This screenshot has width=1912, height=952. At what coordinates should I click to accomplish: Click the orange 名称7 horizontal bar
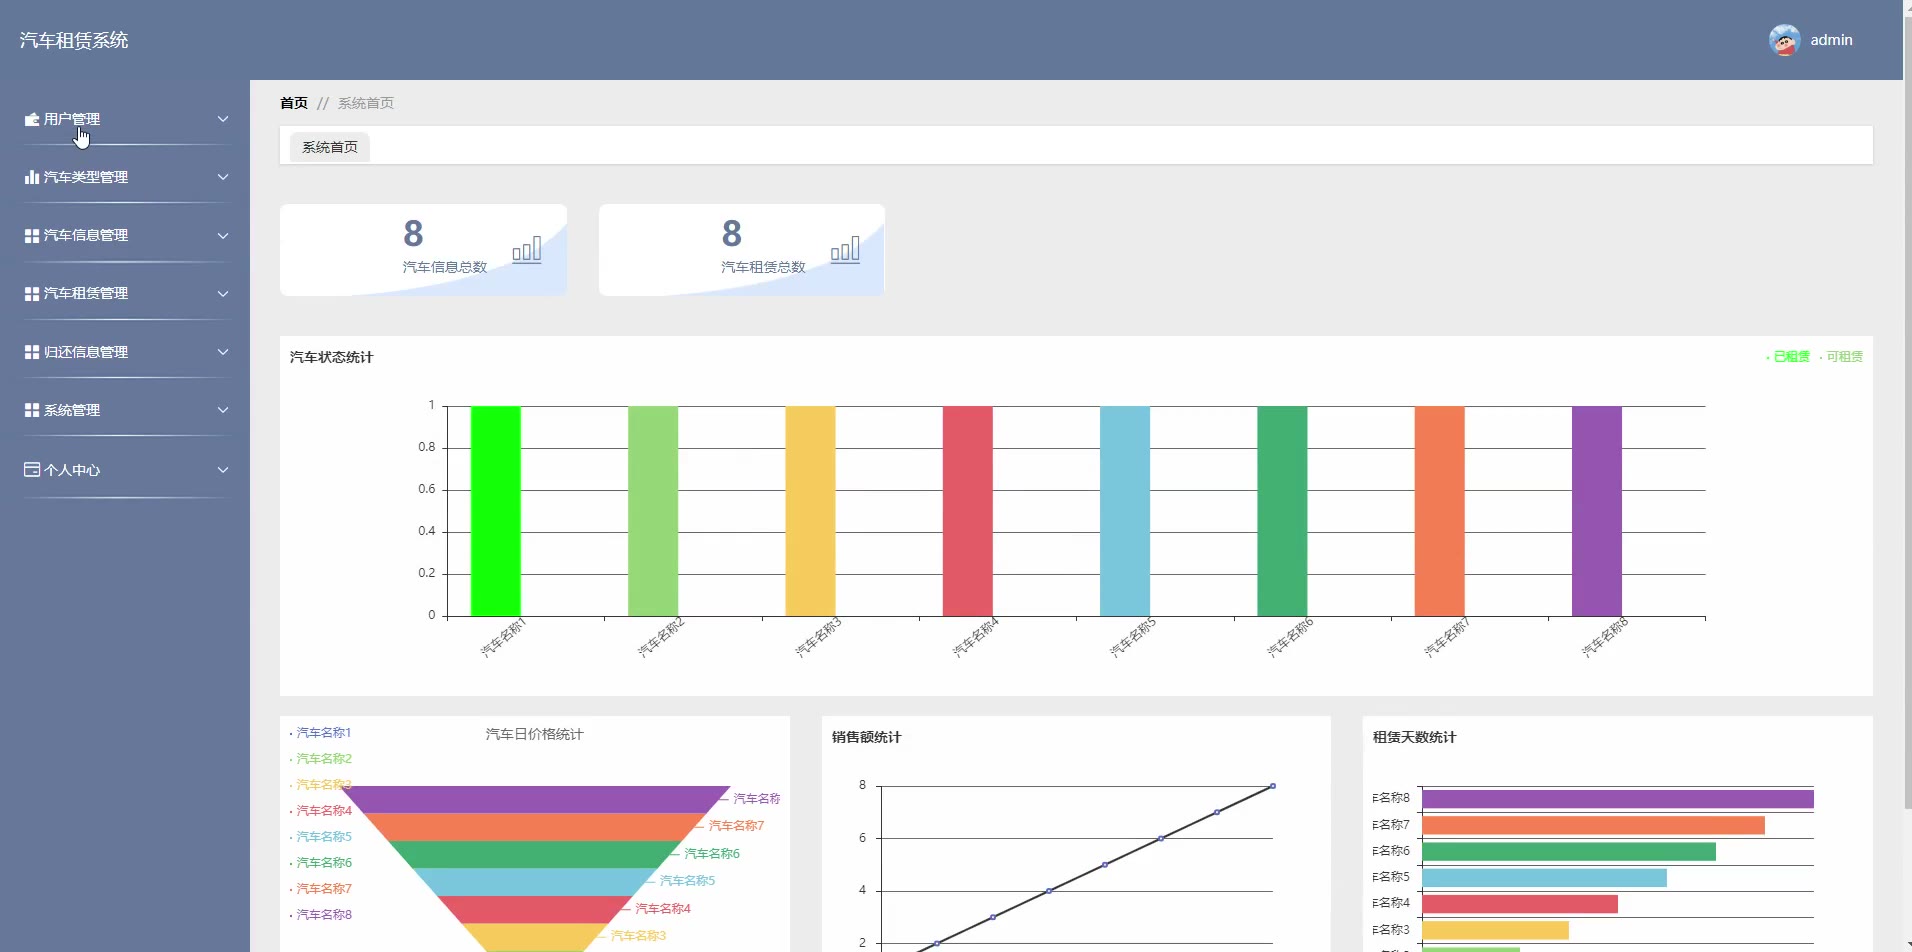[x=1593, y=825]
